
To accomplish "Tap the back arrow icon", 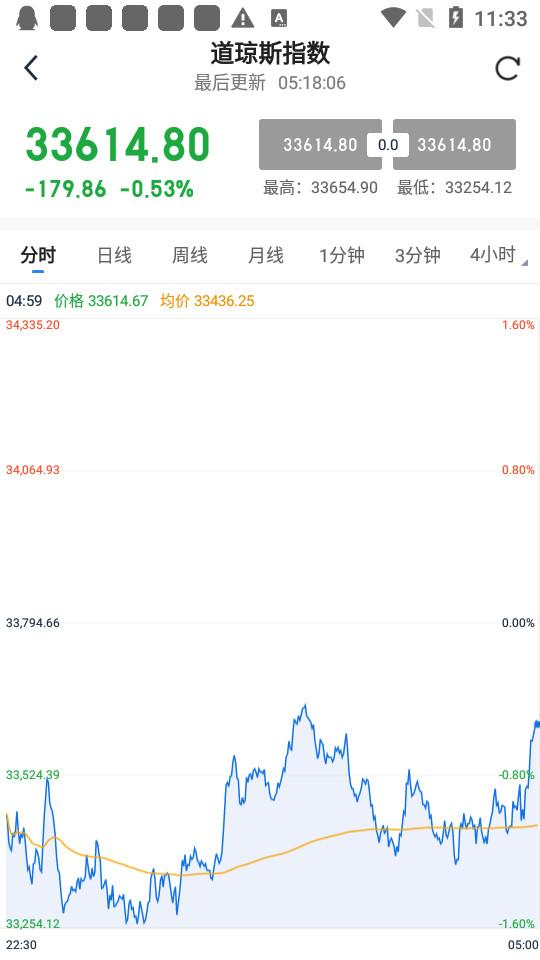I will click(31, 68).
